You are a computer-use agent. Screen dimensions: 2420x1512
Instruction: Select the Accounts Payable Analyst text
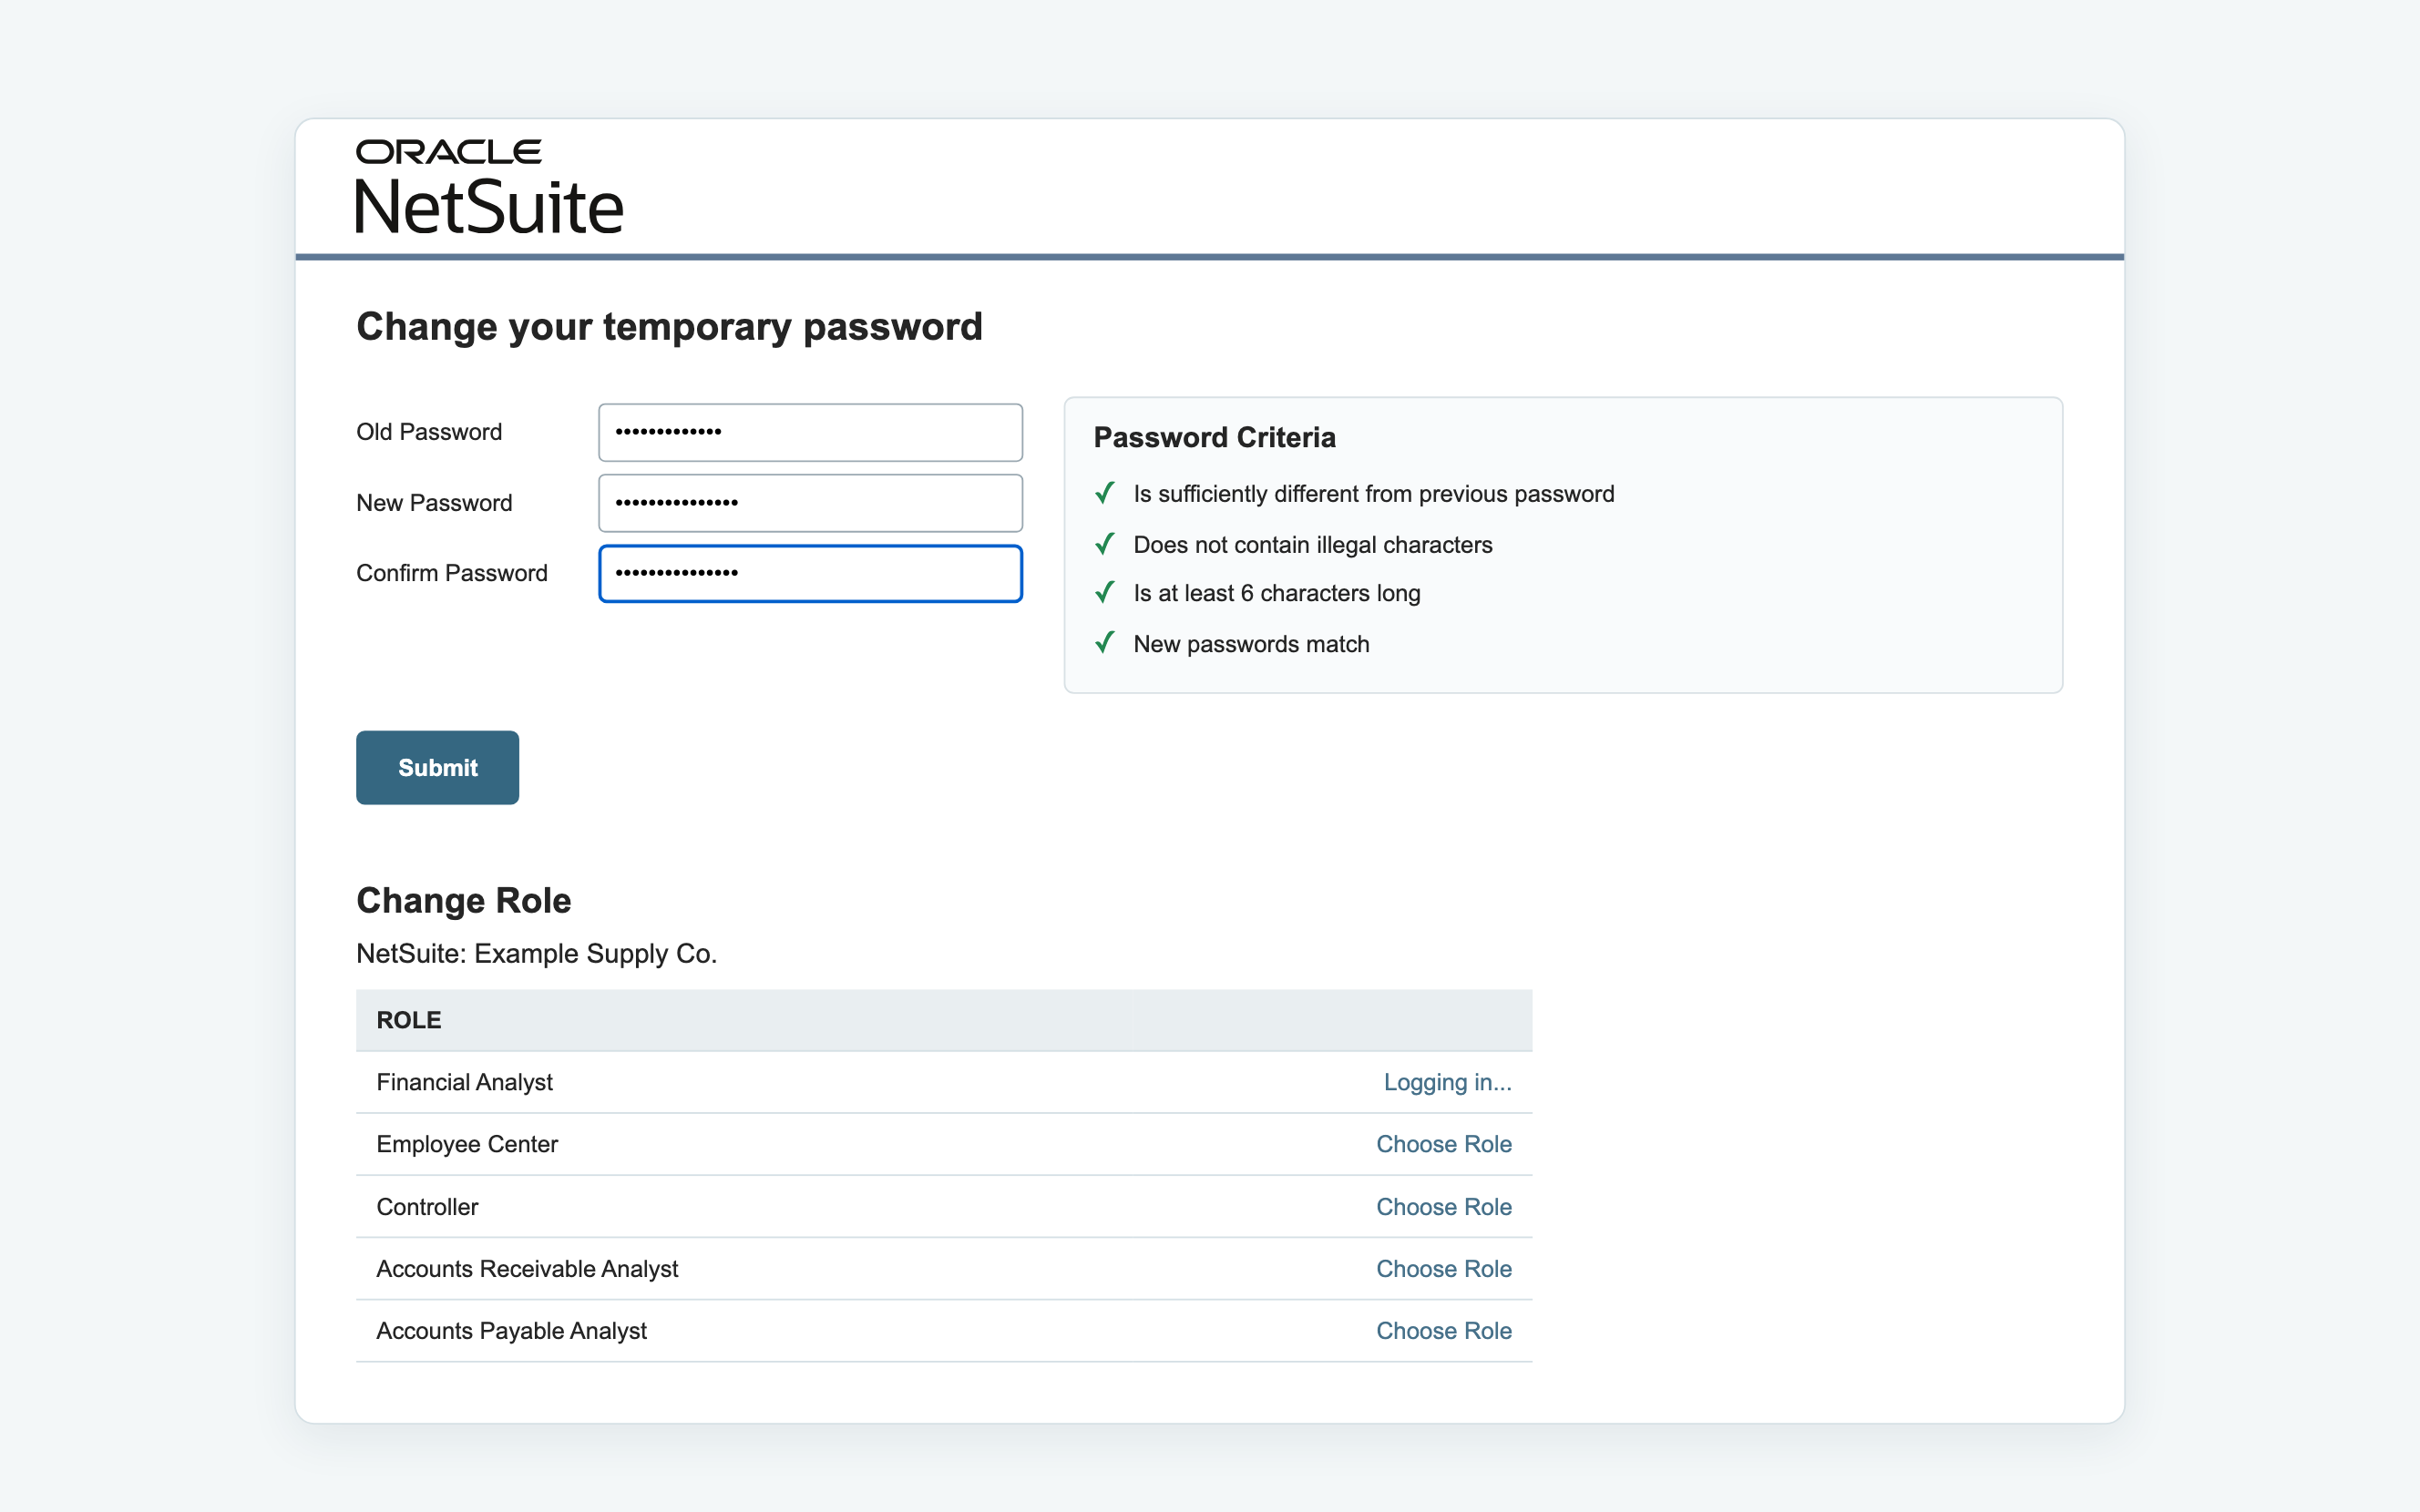511,1331
